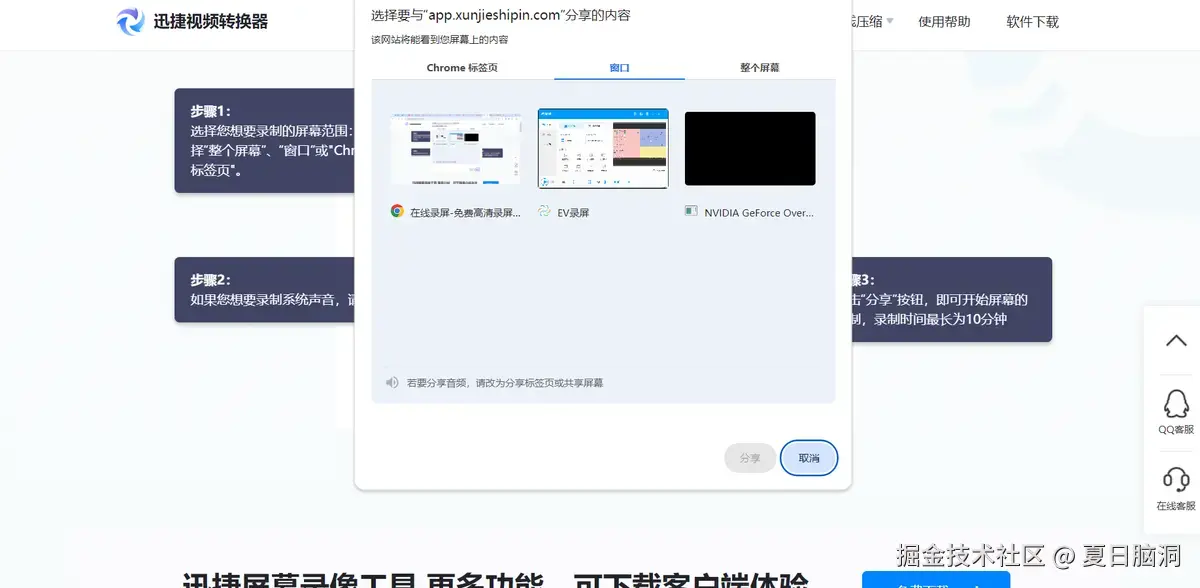This screenshot has height=588, width=1200.
Task: Click the 该网站将能看到您屏幕上的内容 notice
Action: [x=439, y=39]
